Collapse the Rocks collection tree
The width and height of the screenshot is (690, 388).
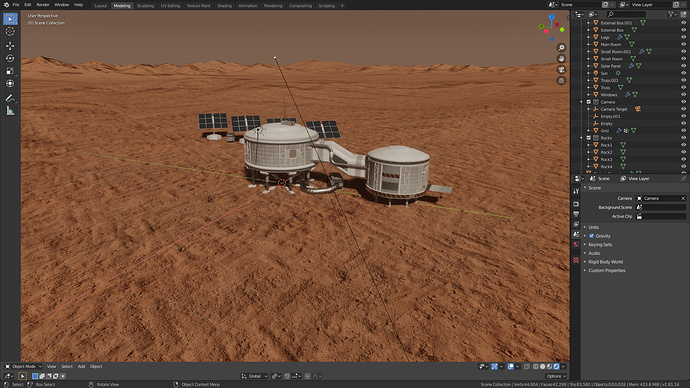click(x=582, y=138)
